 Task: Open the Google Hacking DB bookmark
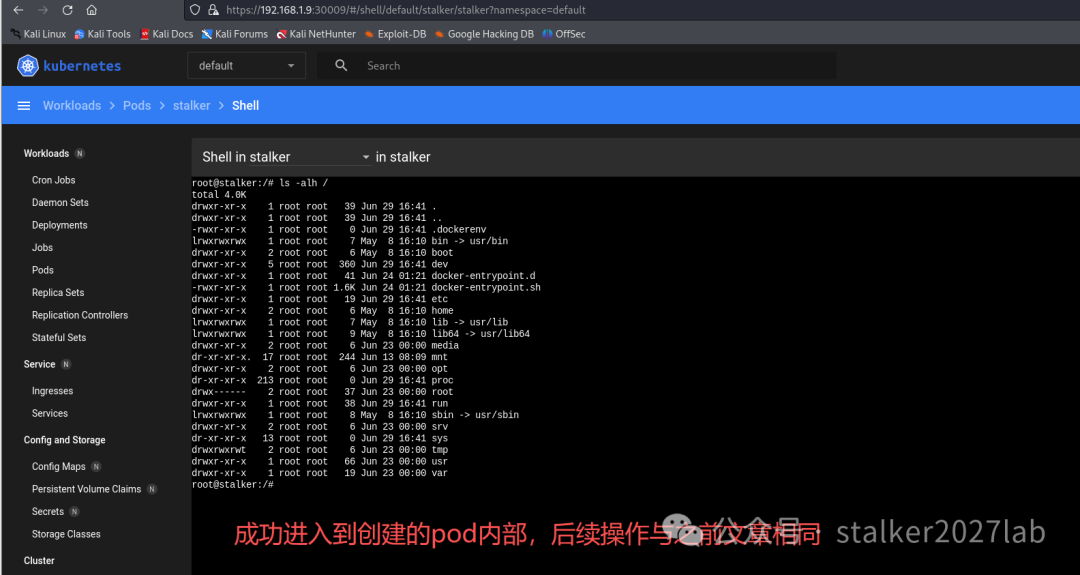484,34
